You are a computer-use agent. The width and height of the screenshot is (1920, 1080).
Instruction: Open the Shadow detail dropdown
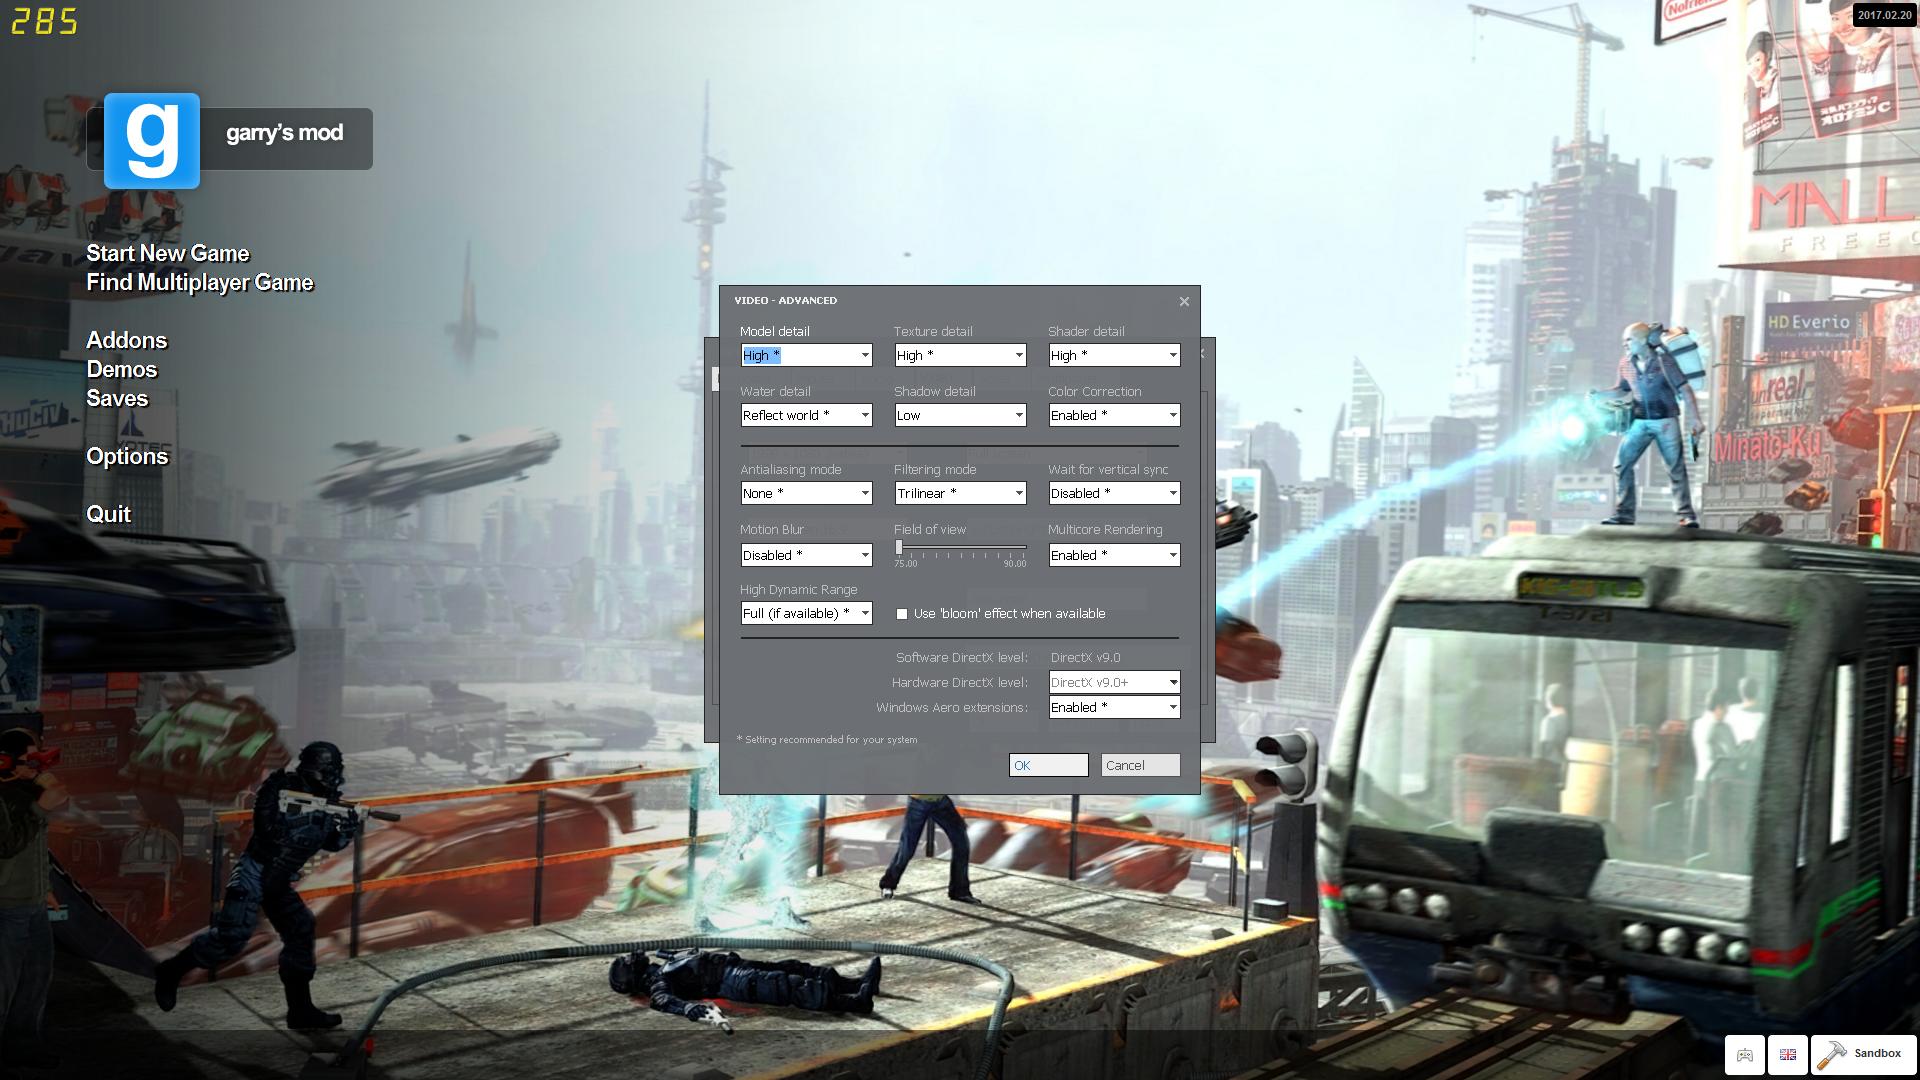(1019, 416)
